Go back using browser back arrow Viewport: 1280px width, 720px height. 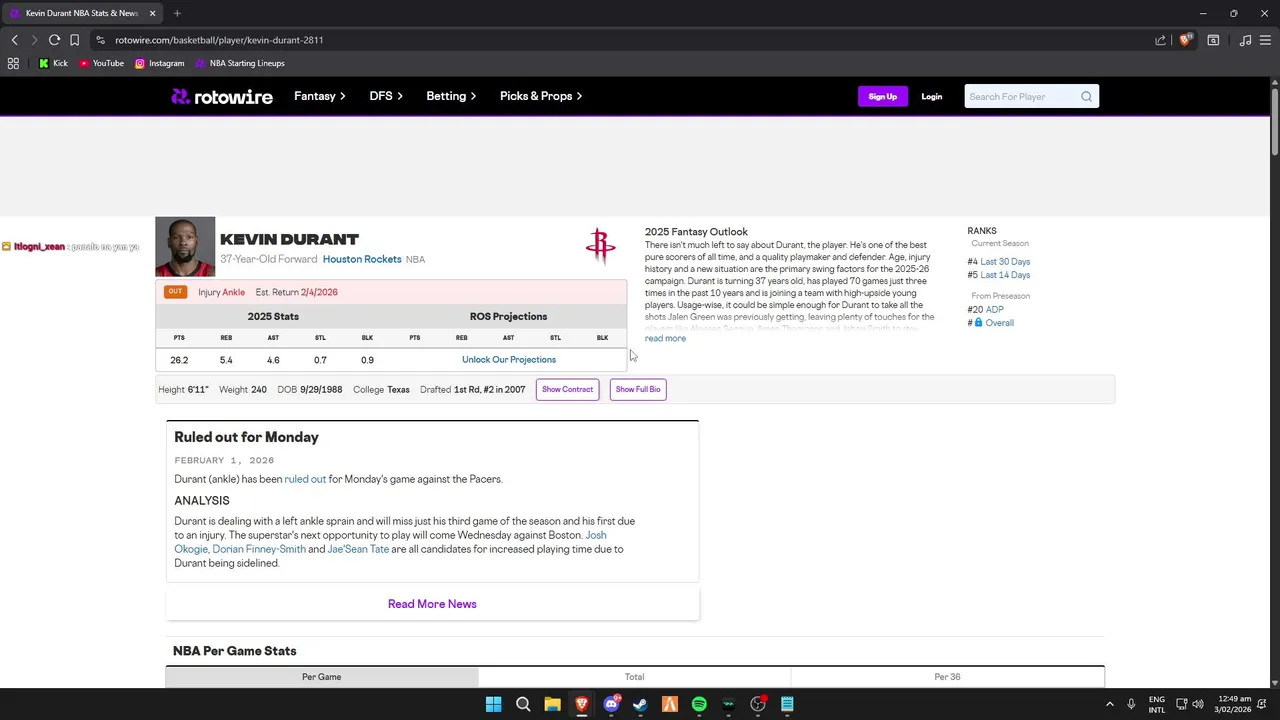point(14,40)
